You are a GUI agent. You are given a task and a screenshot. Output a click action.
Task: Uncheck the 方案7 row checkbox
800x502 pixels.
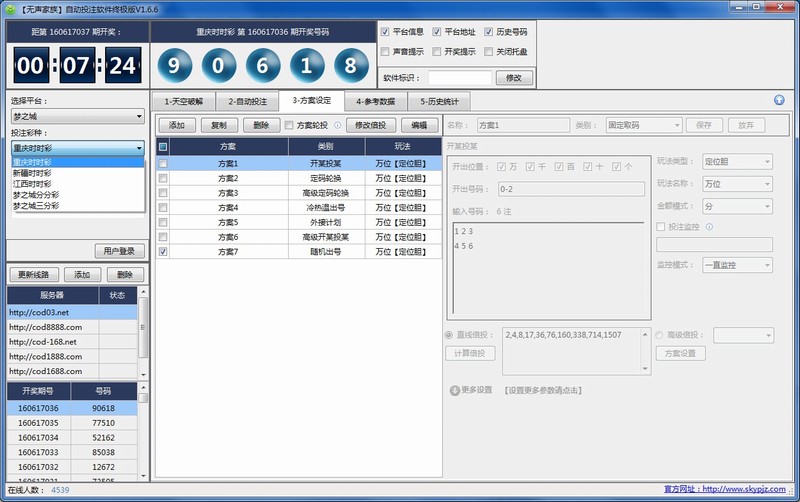tap(163, 253)
